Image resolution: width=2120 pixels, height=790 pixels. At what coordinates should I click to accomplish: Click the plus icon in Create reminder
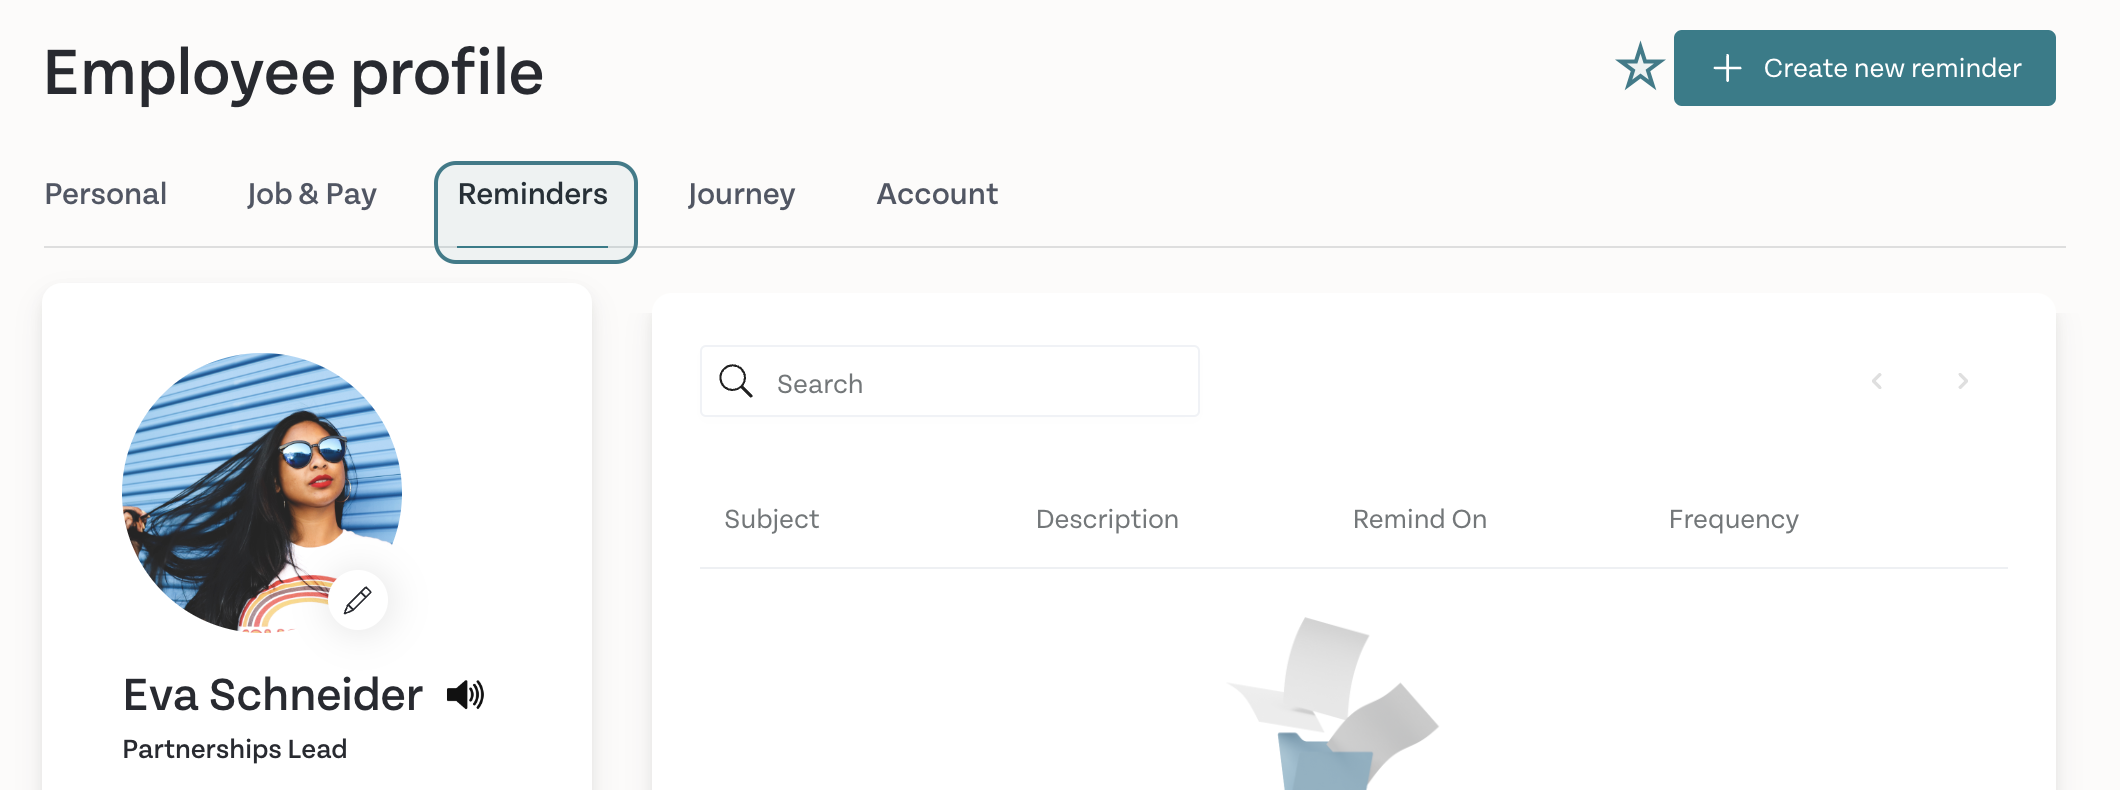point(1727,68)
